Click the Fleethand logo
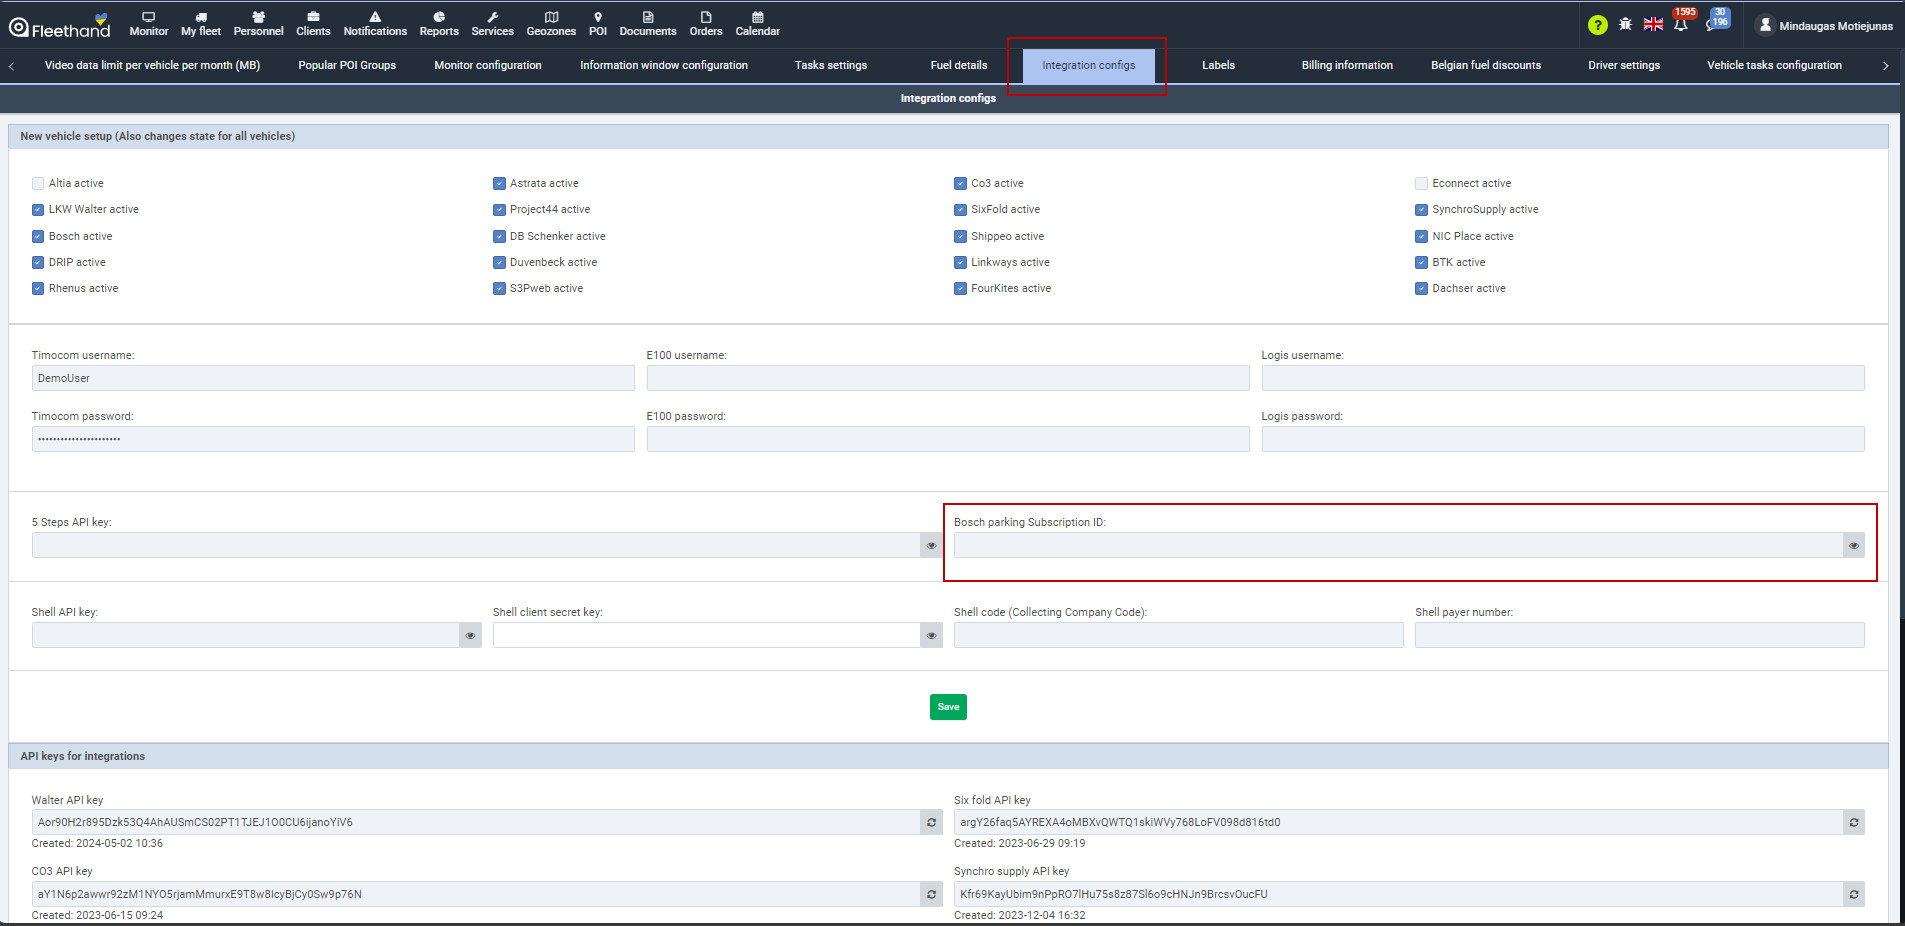This screenshot has width=1905, height=926. pos(60,26)
